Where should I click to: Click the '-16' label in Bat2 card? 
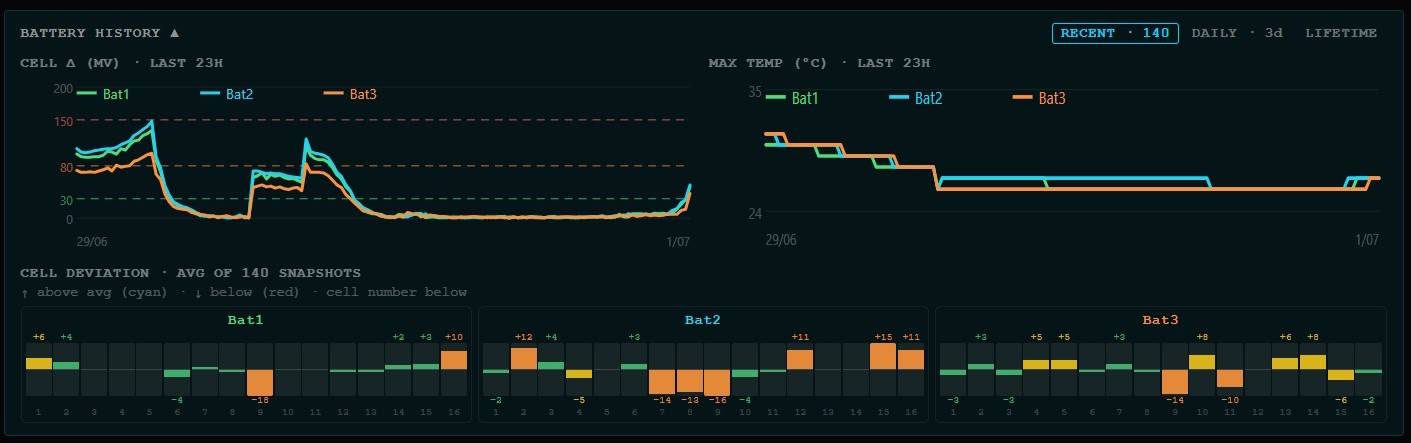(x=717, y=400)
